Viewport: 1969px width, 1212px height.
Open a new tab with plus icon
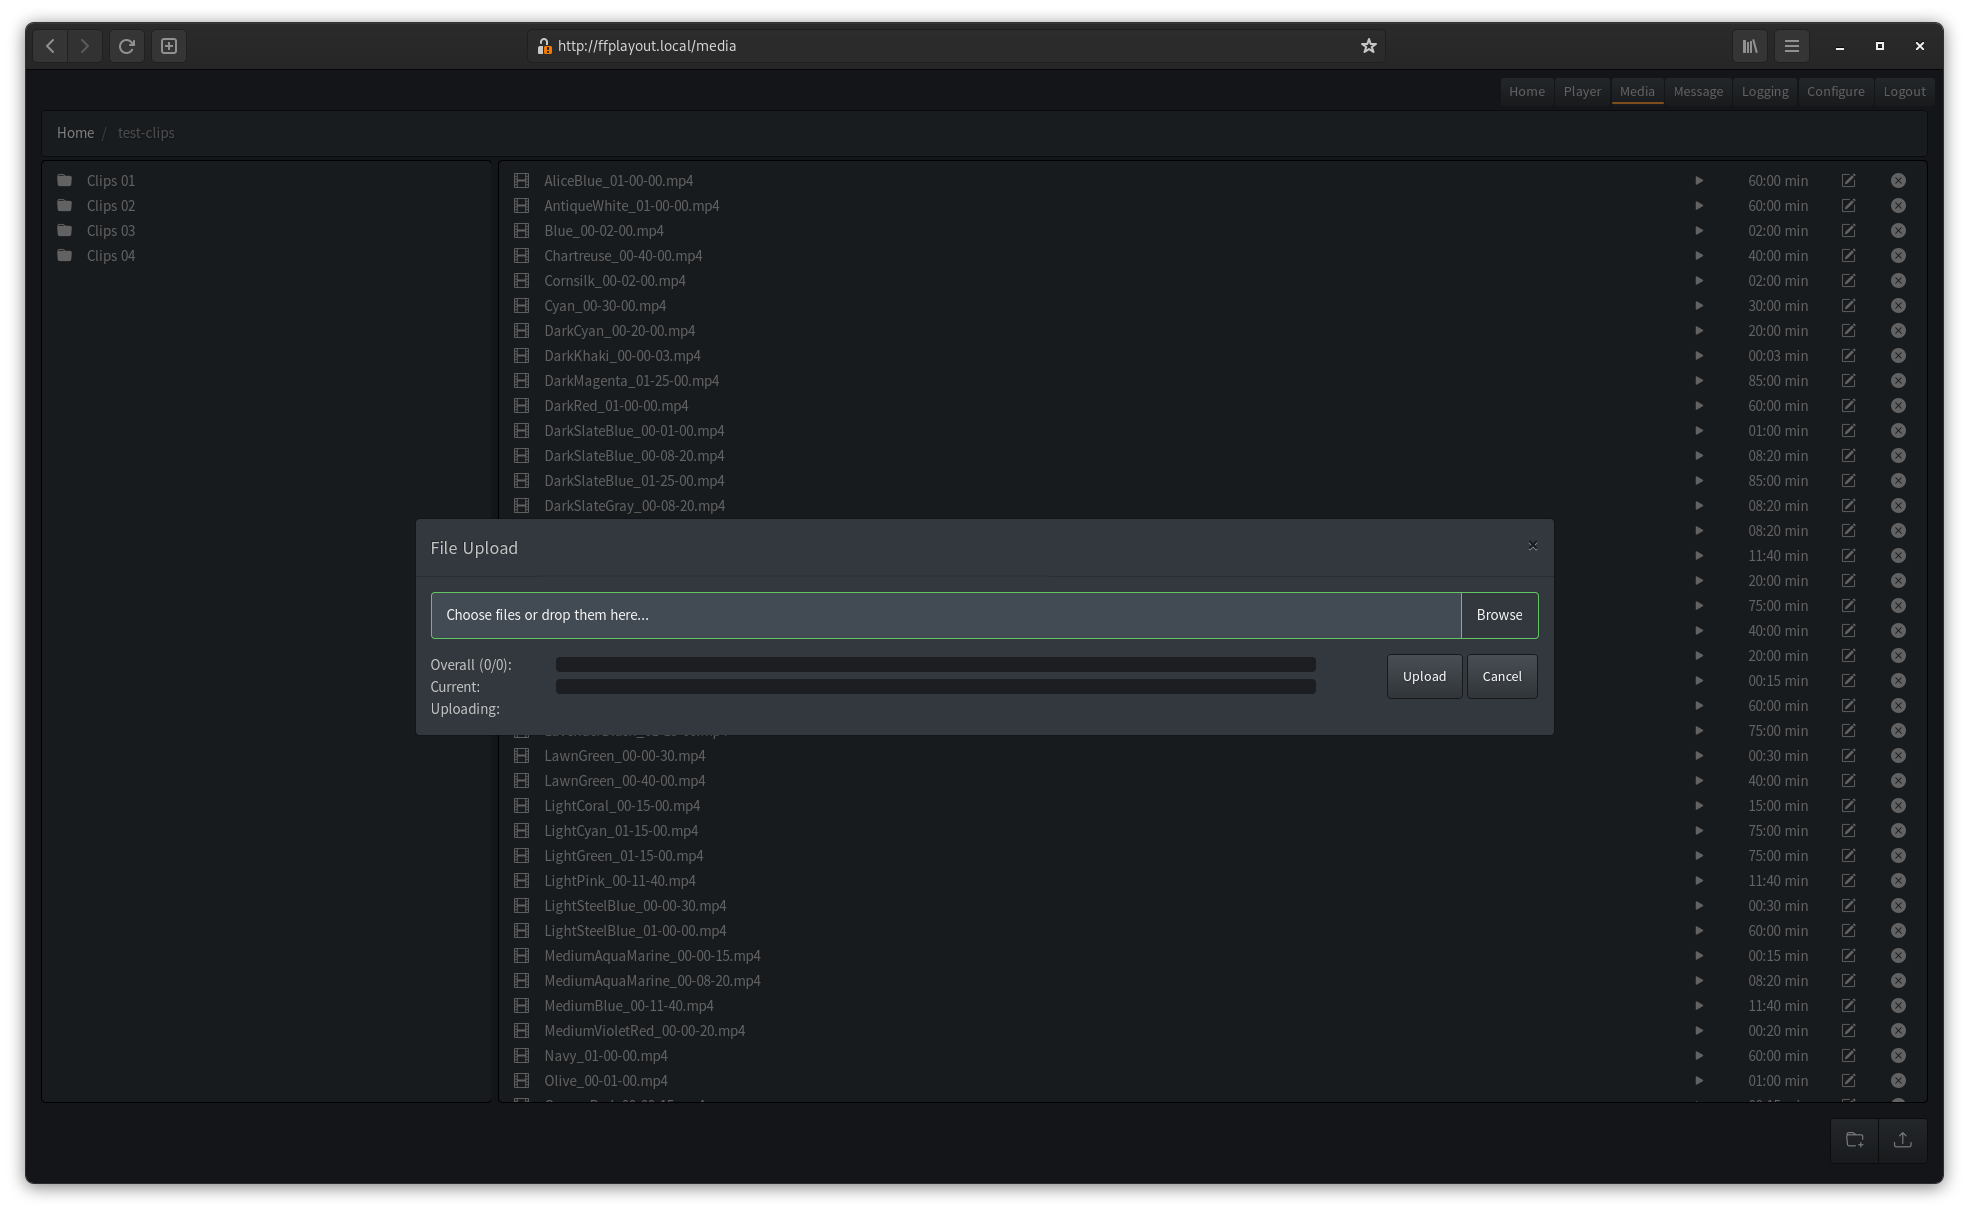tap(169, 46)
